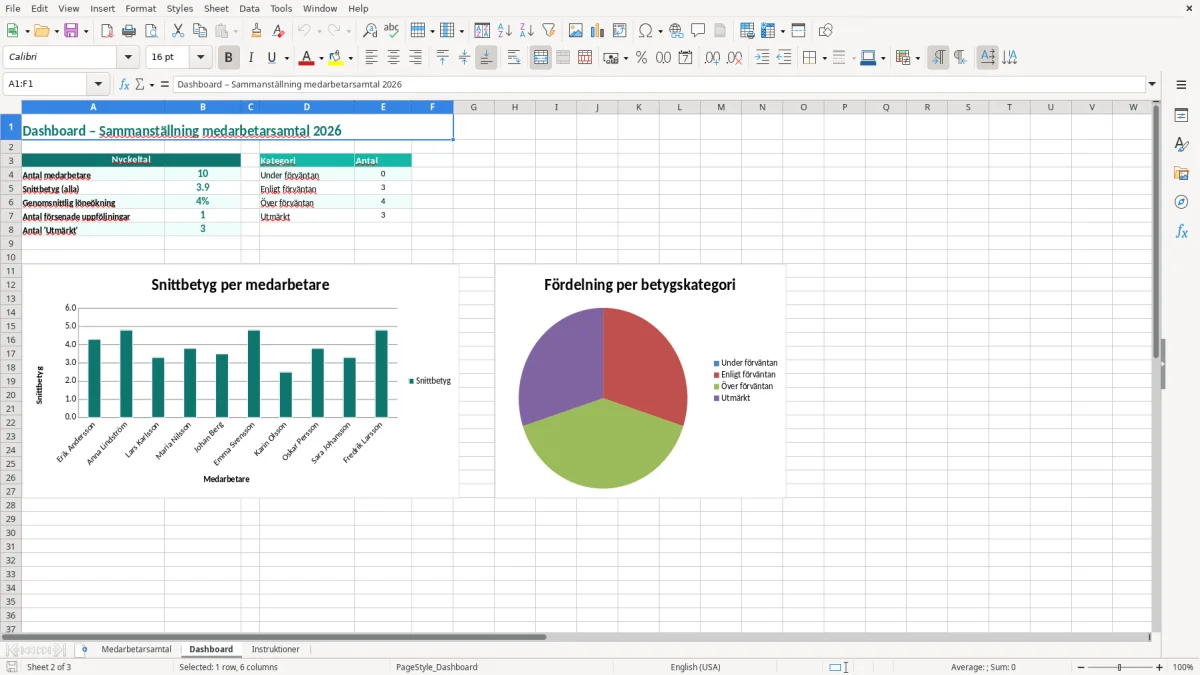
Task: Toggle Bold formatting
Action: pos(229,58)
